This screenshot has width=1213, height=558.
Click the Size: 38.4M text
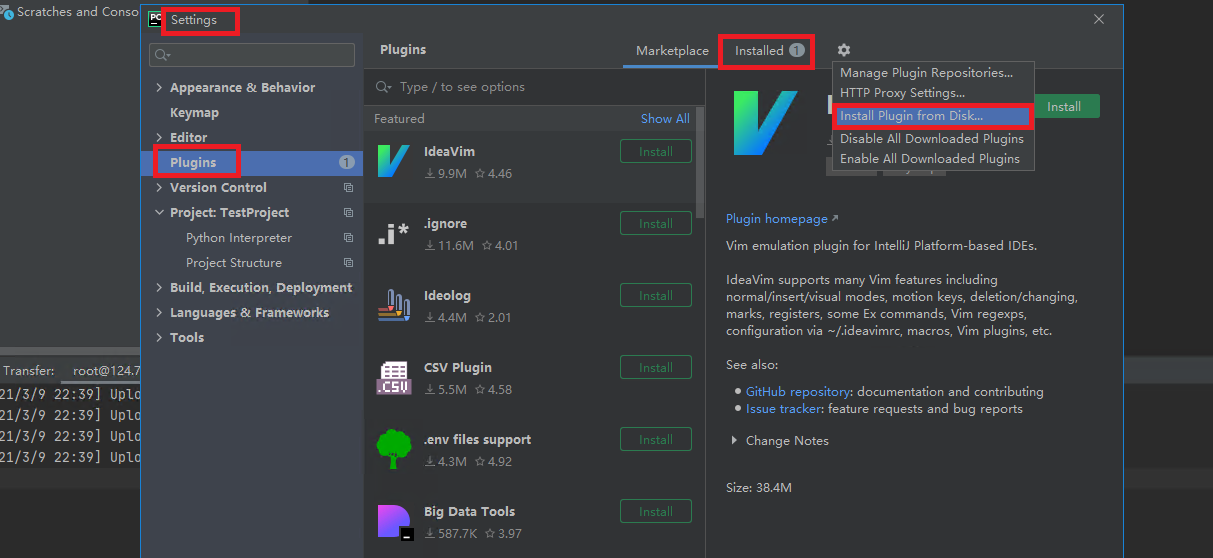(759, 488)
